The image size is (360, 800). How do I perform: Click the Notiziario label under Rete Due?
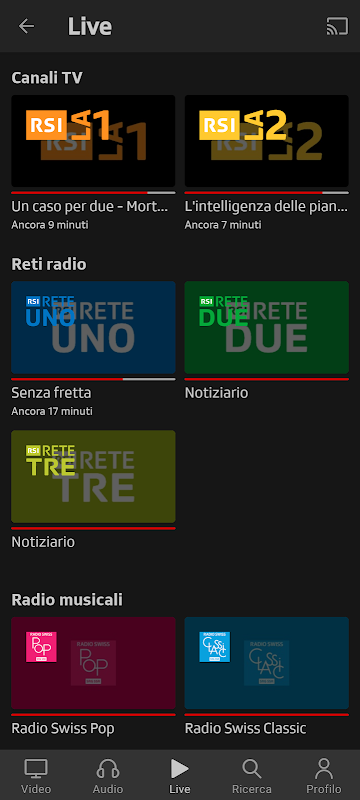[x=216, y=393]
